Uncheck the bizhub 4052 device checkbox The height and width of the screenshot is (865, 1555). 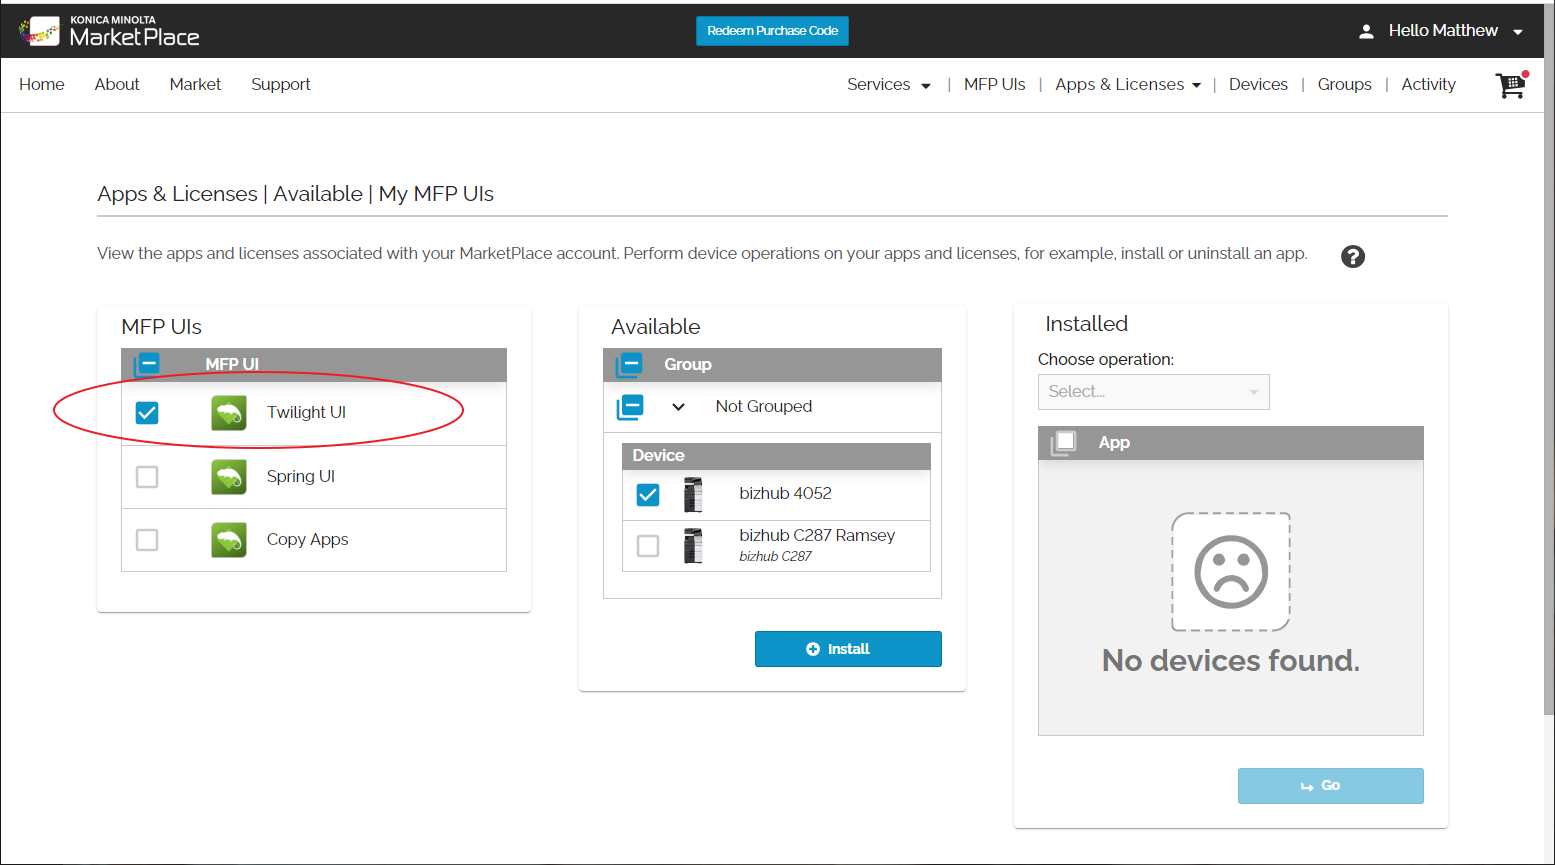coord(648,494)
